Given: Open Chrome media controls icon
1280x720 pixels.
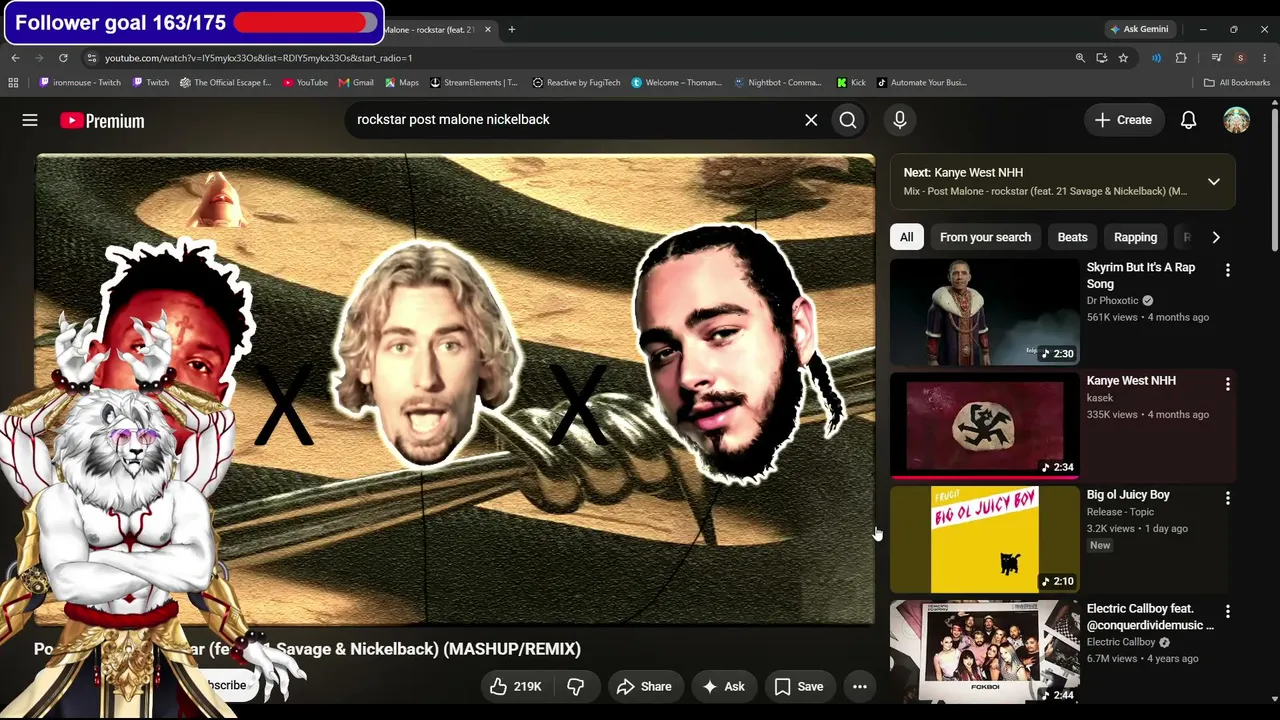Looking at the screenshot, I should click(x=1216, y=58).
